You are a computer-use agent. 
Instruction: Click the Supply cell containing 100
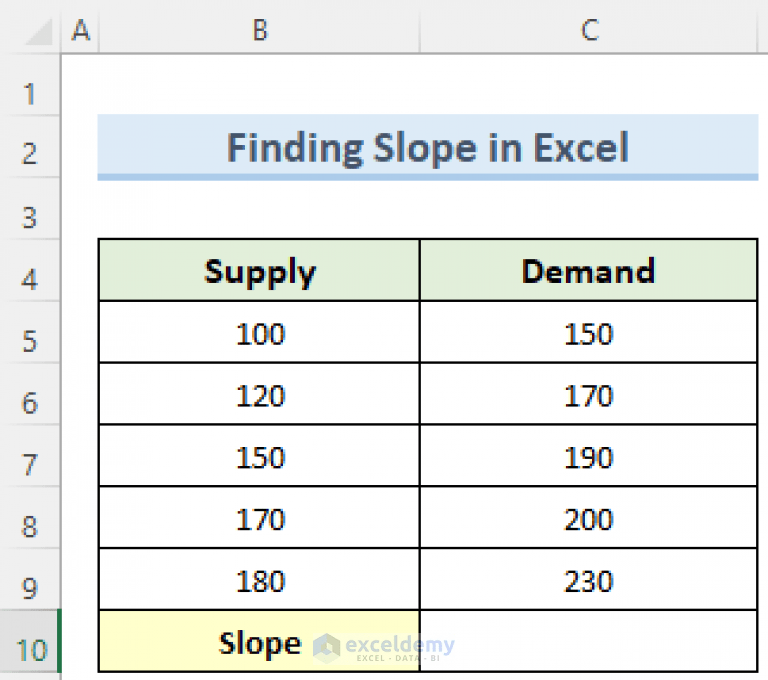pos(259,333)
